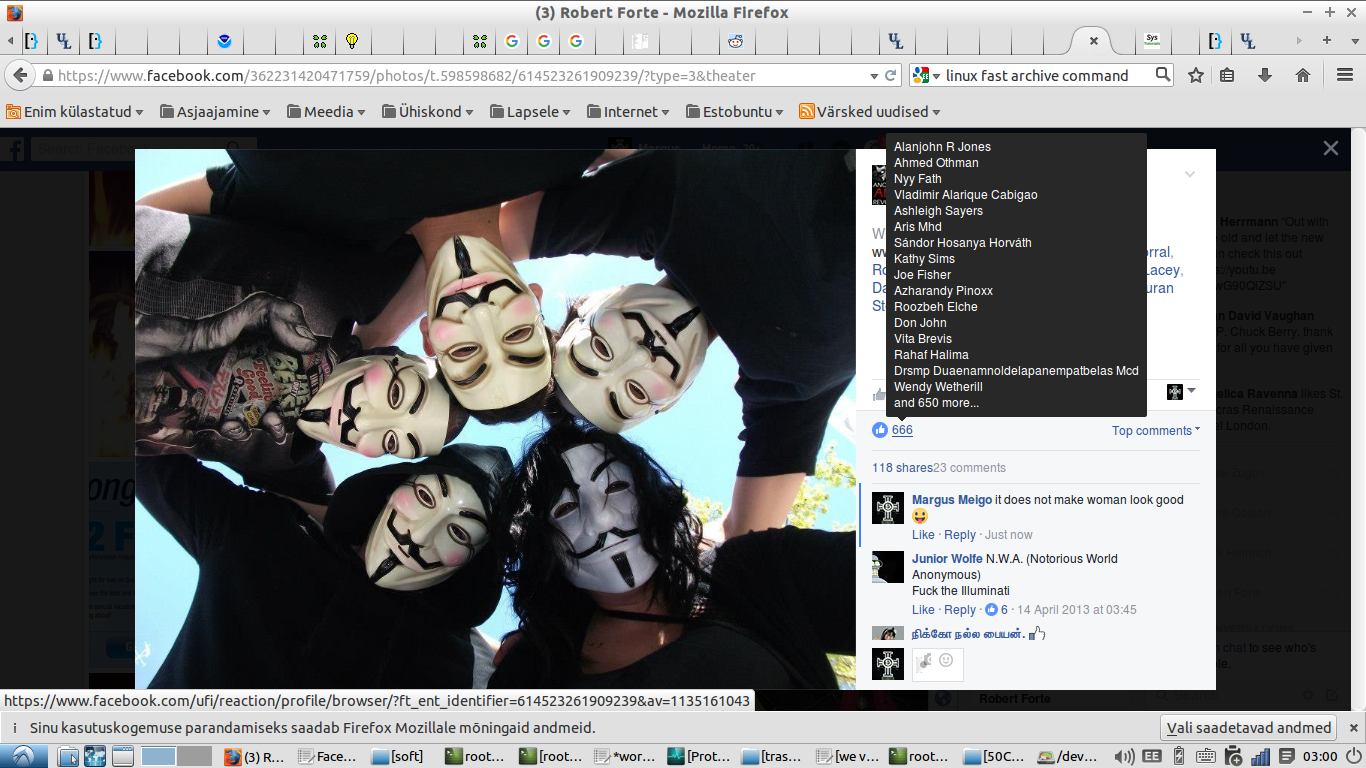
Task: Go to Firefox home page icon
Action: click(1302, 75)
